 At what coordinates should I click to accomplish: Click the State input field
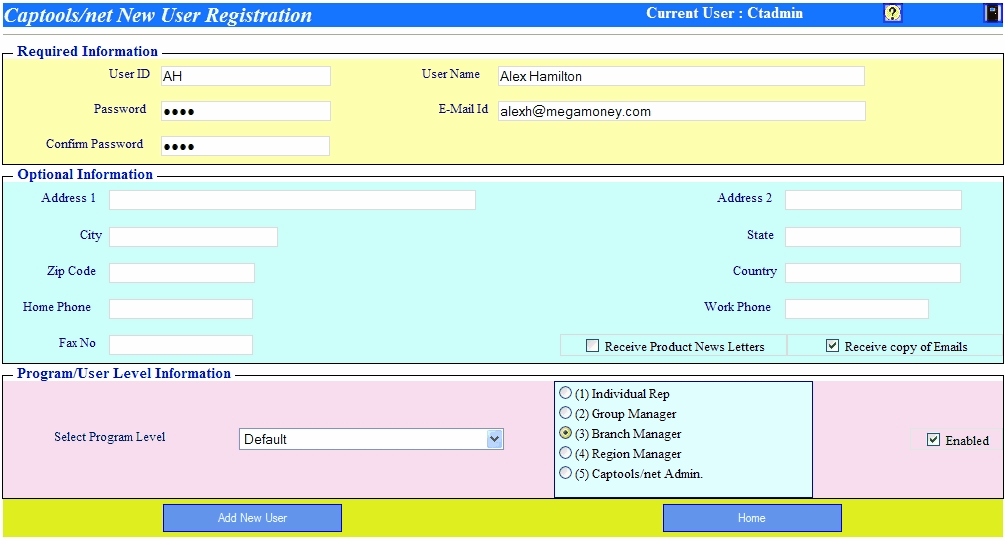pos(873,237)
